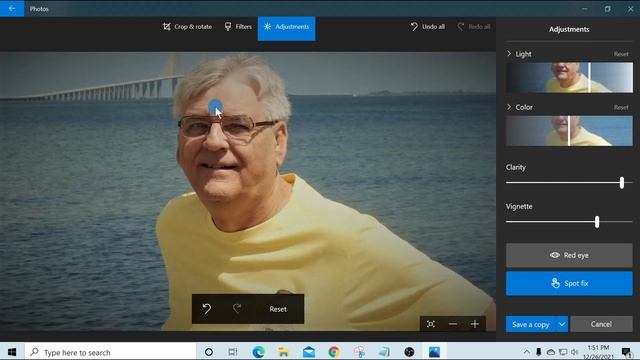Launch Google Chrome from the taskbar
Screen dimensions: 640x360
pyautogui.click(x=333, y=352)
